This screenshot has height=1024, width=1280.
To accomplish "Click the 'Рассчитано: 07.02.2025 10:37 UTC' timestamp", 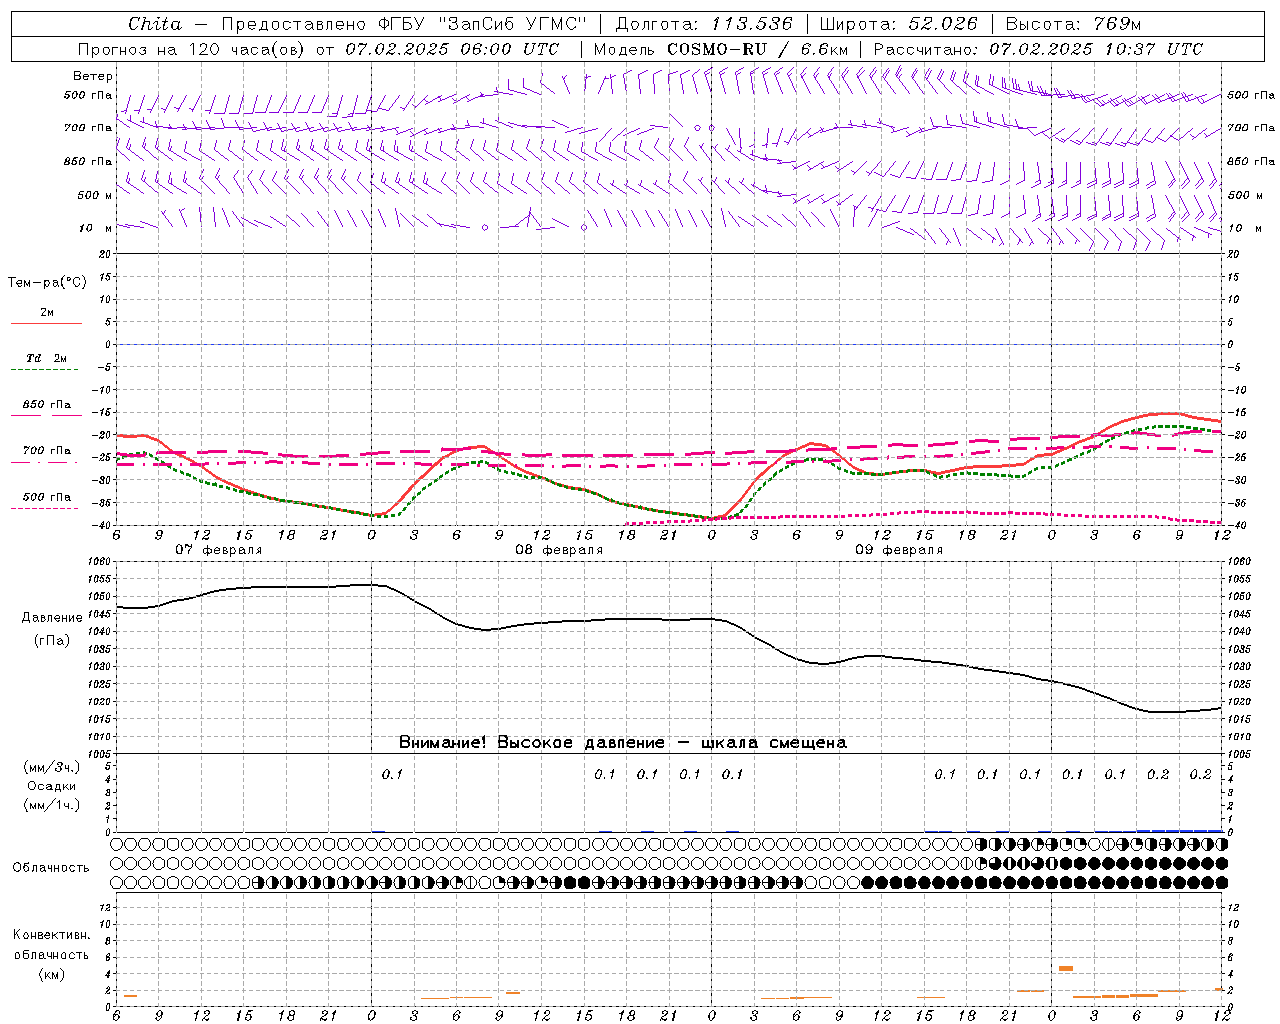I will click(1038, 49).
